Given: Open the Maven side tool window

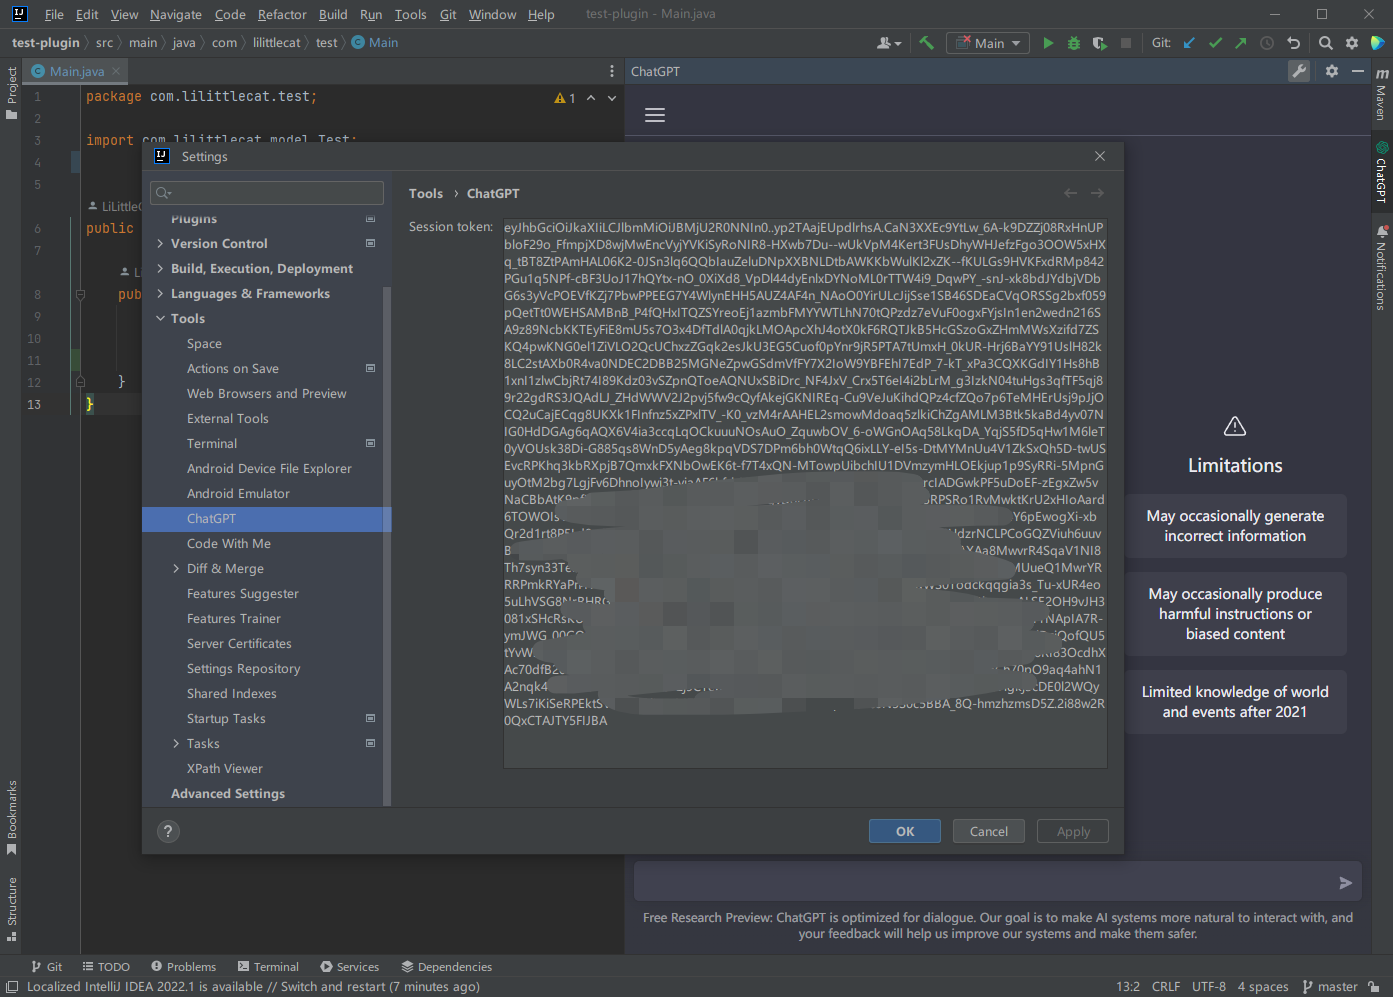Looking at the screenshot, I should coord(1381,95).
